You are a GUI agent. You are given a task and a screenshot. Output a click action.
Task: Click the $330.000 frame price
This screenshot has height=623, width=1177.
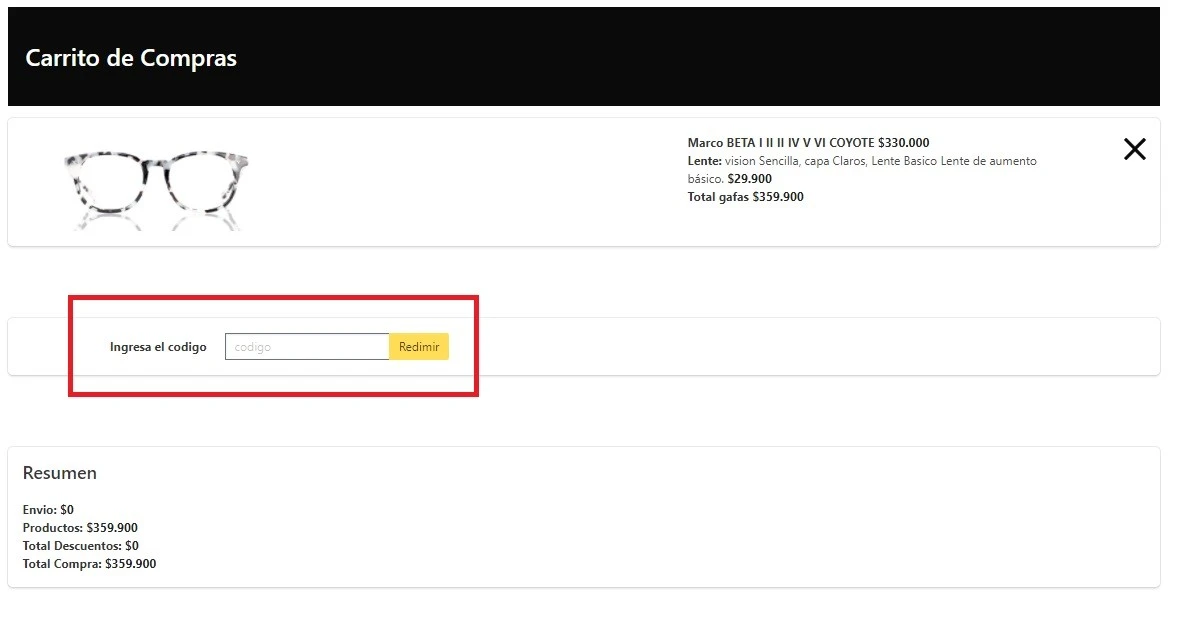click(903, 143)
